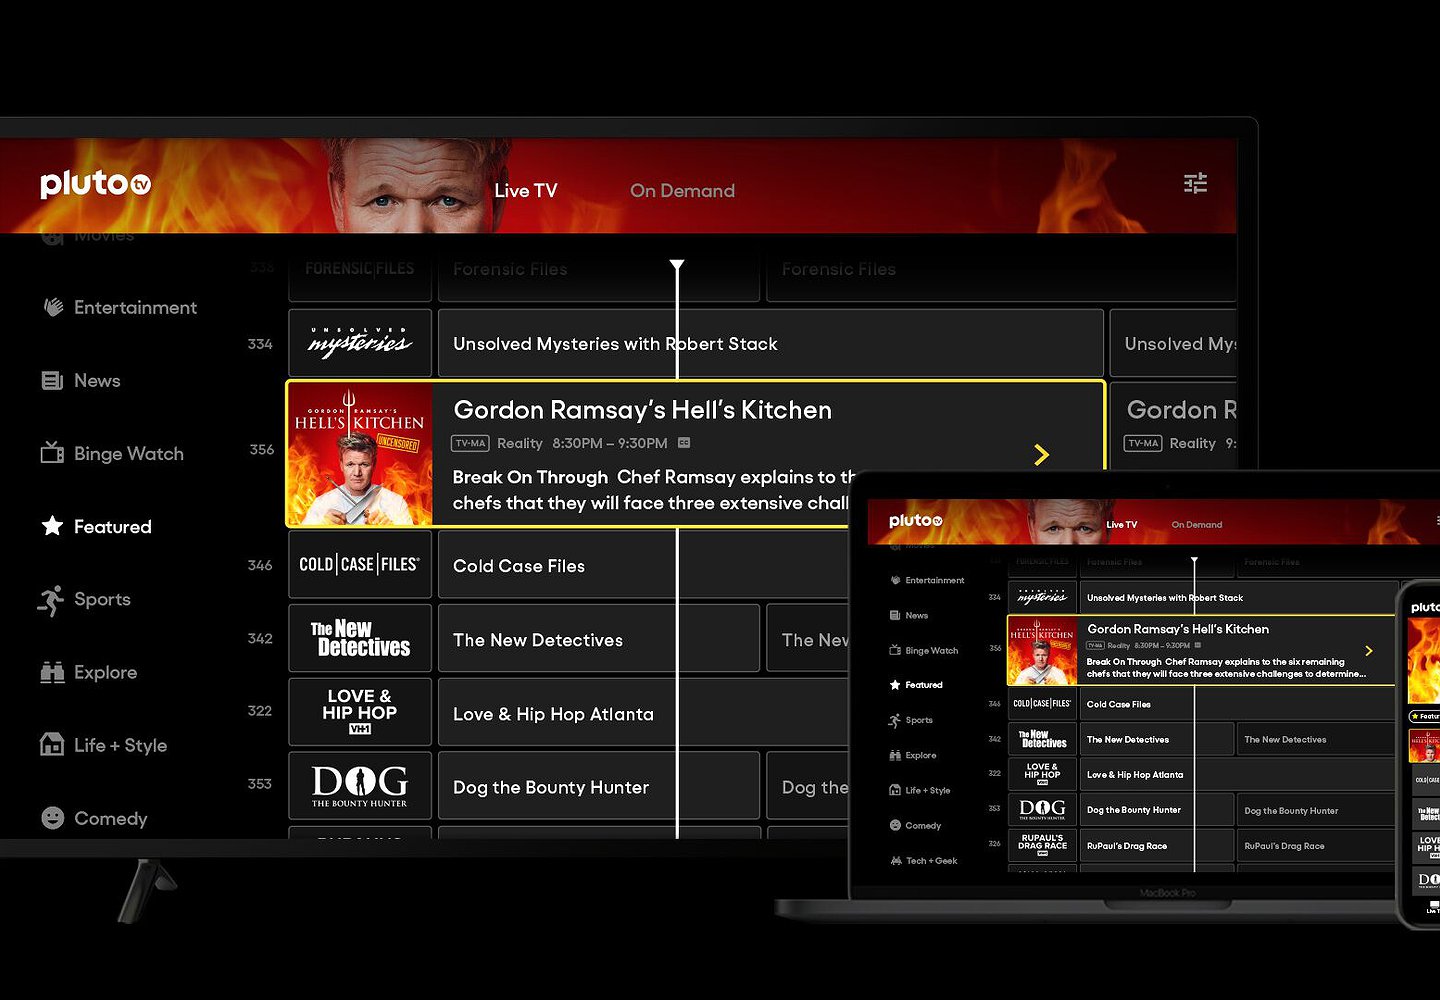This screenshot has width=1440, height=1000.
Task: Switch to the On Demand tab
Action: (x=682, y=191)
